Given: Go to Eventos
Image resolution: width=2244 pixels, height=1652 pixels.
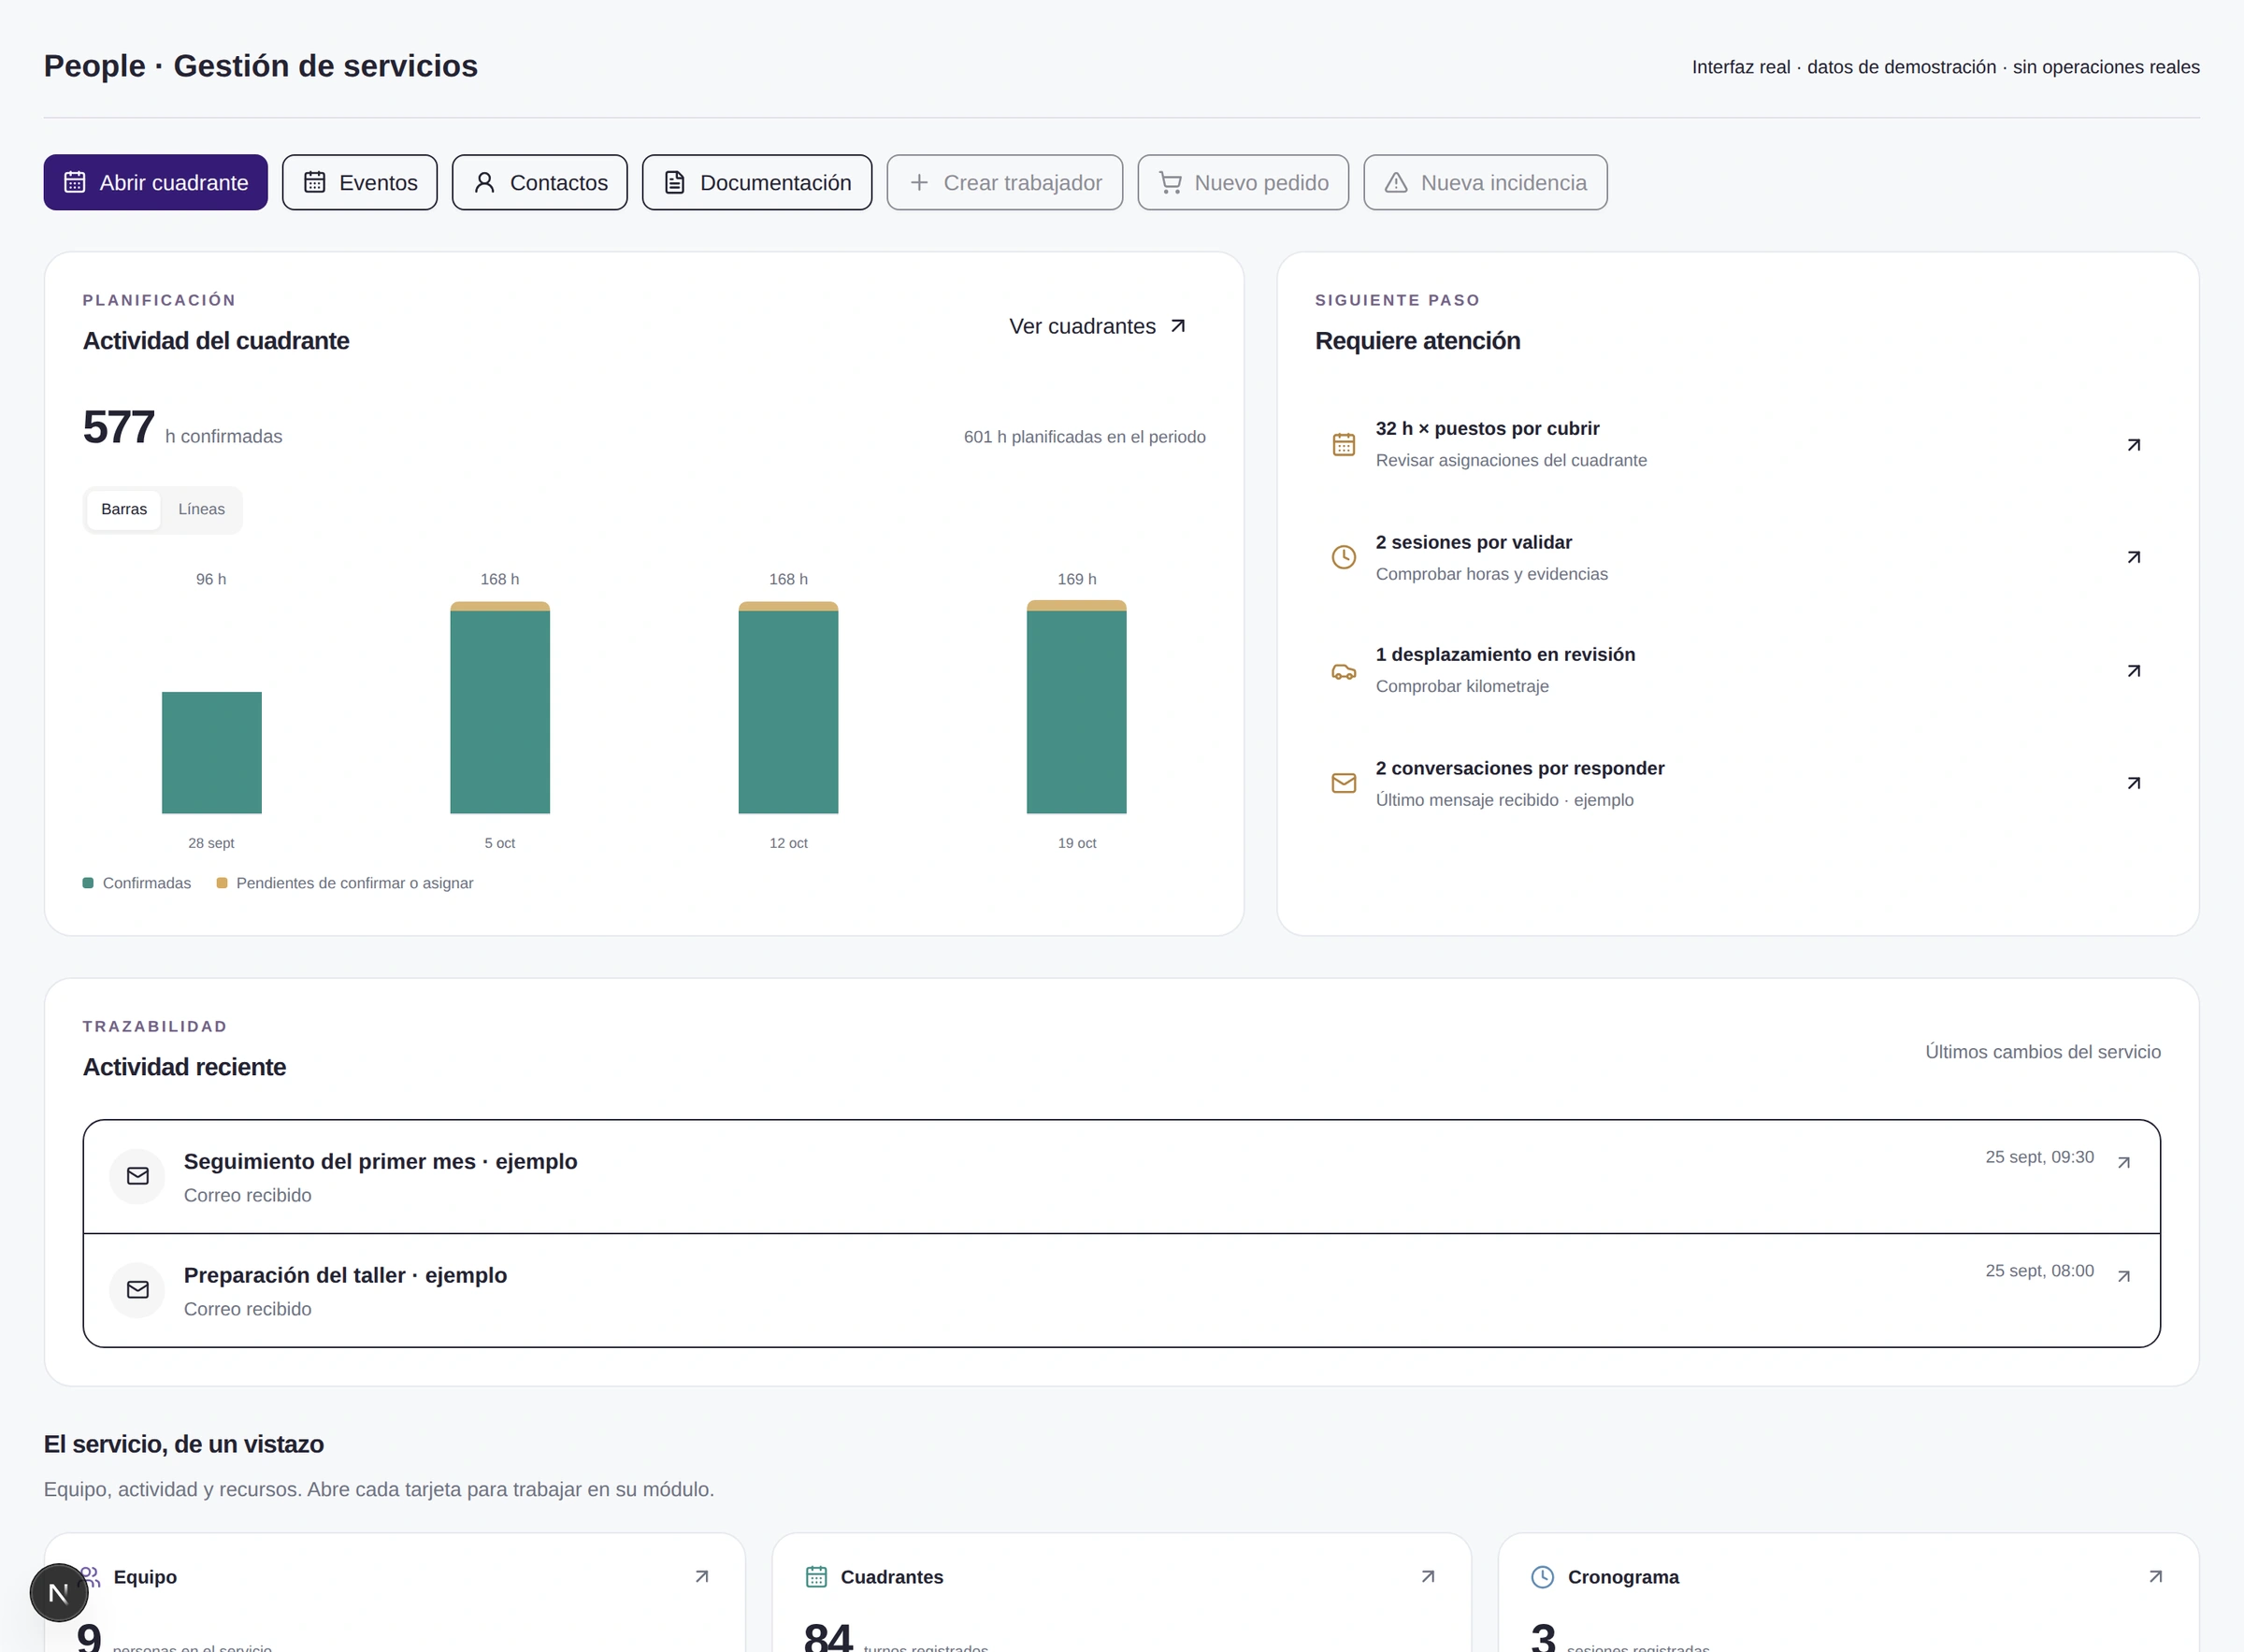Looking at the screenshot, I should point(359,182).
